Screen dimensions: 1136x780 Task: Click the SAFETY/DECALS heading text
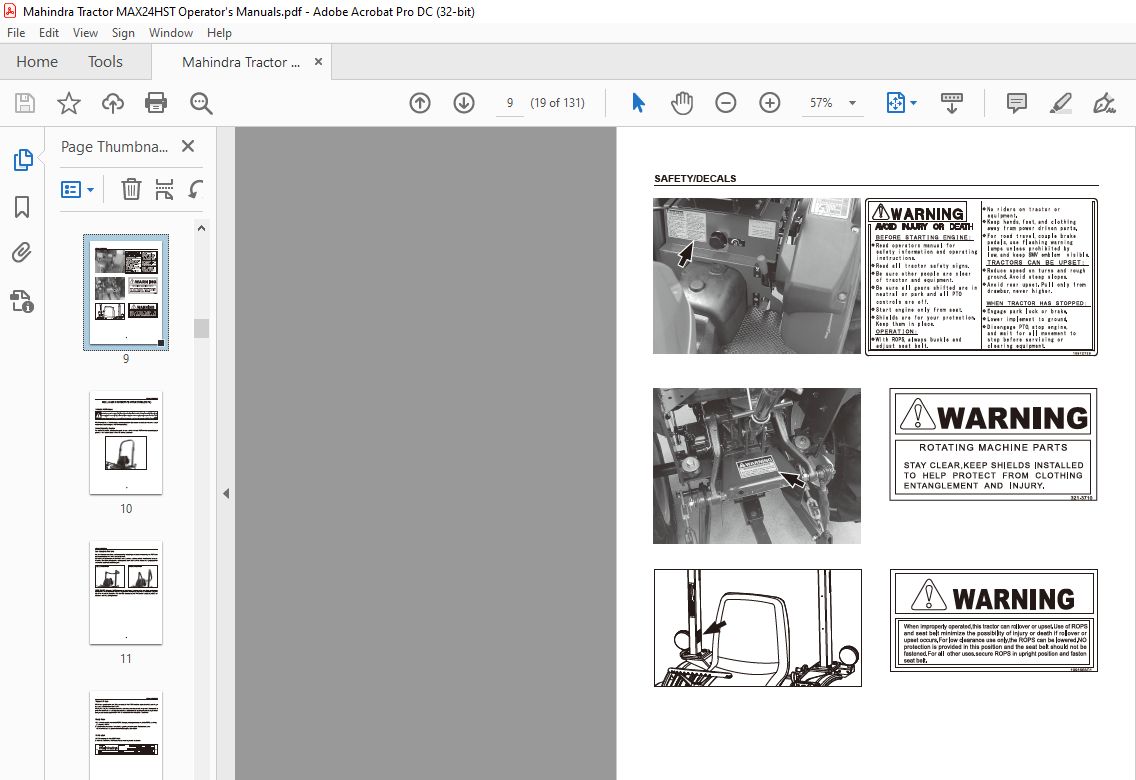[695, 178]
